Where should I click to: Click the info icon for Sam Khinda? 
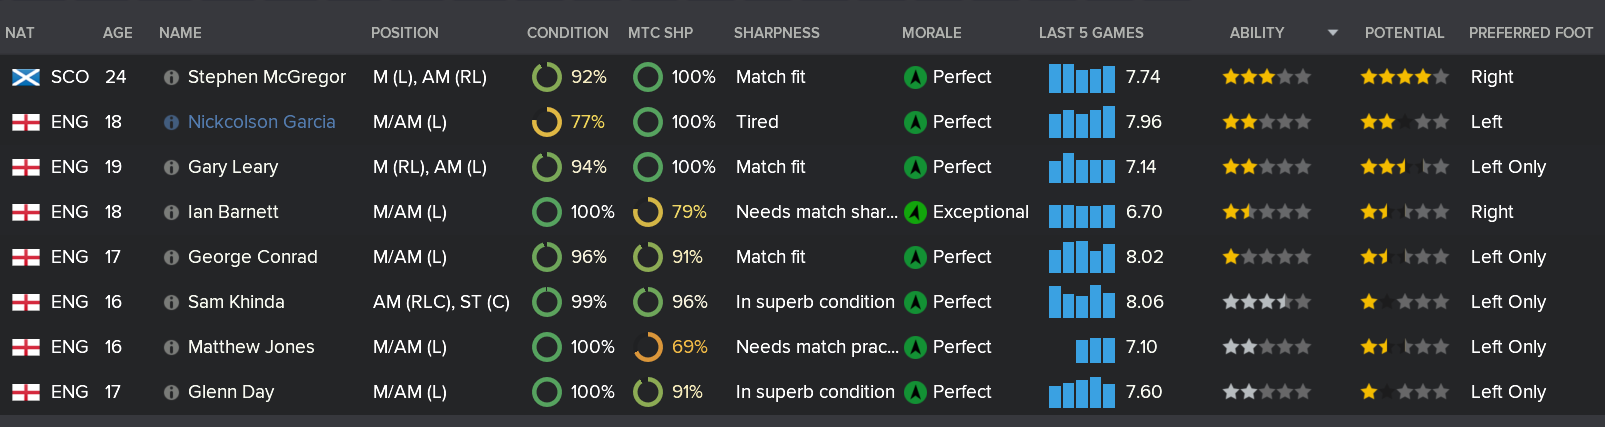click(171, 302)
